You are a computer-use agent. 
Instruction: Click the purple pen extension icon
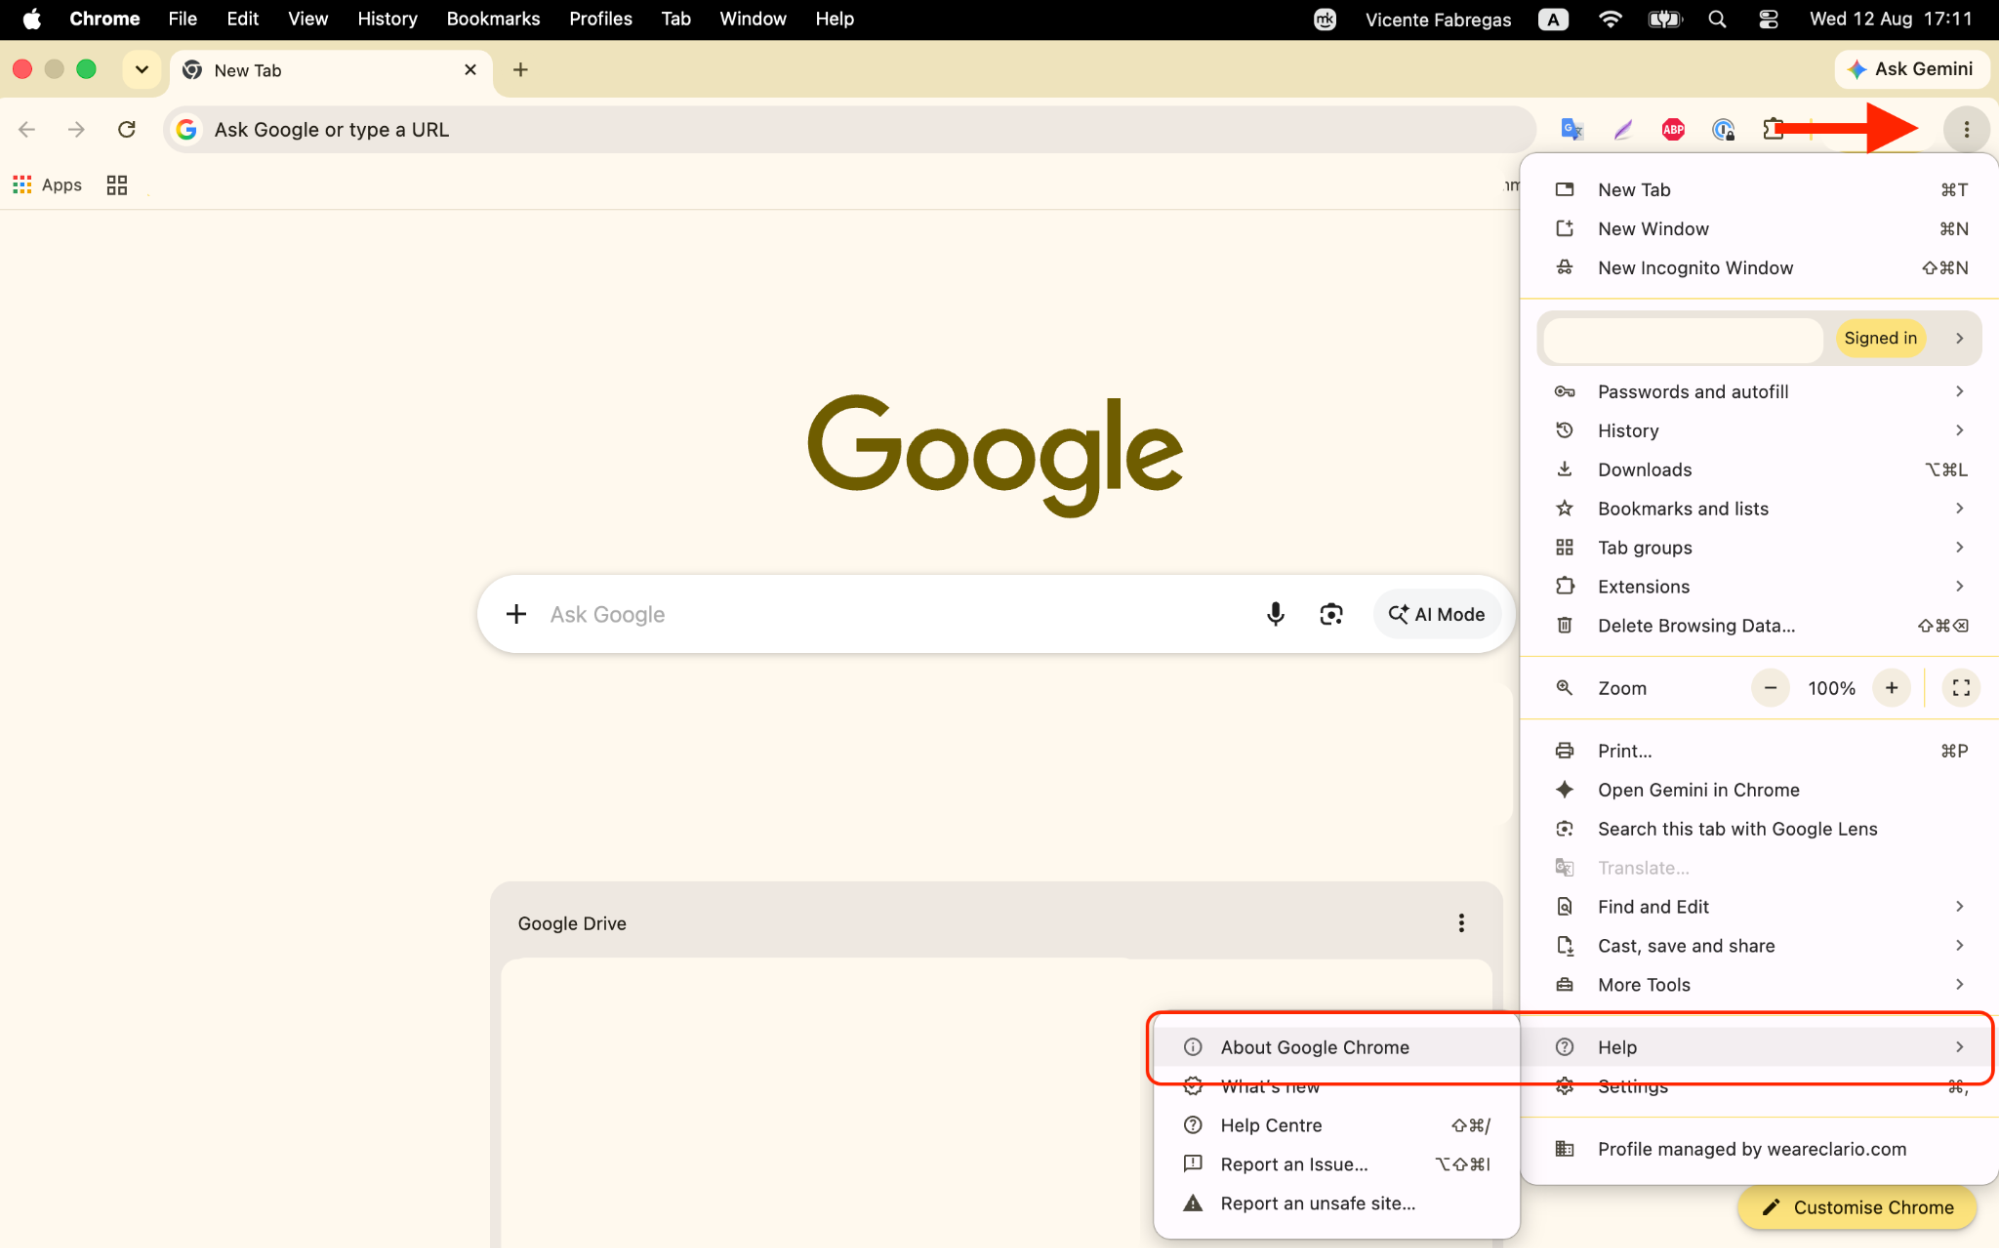(x=1622, y=130)
